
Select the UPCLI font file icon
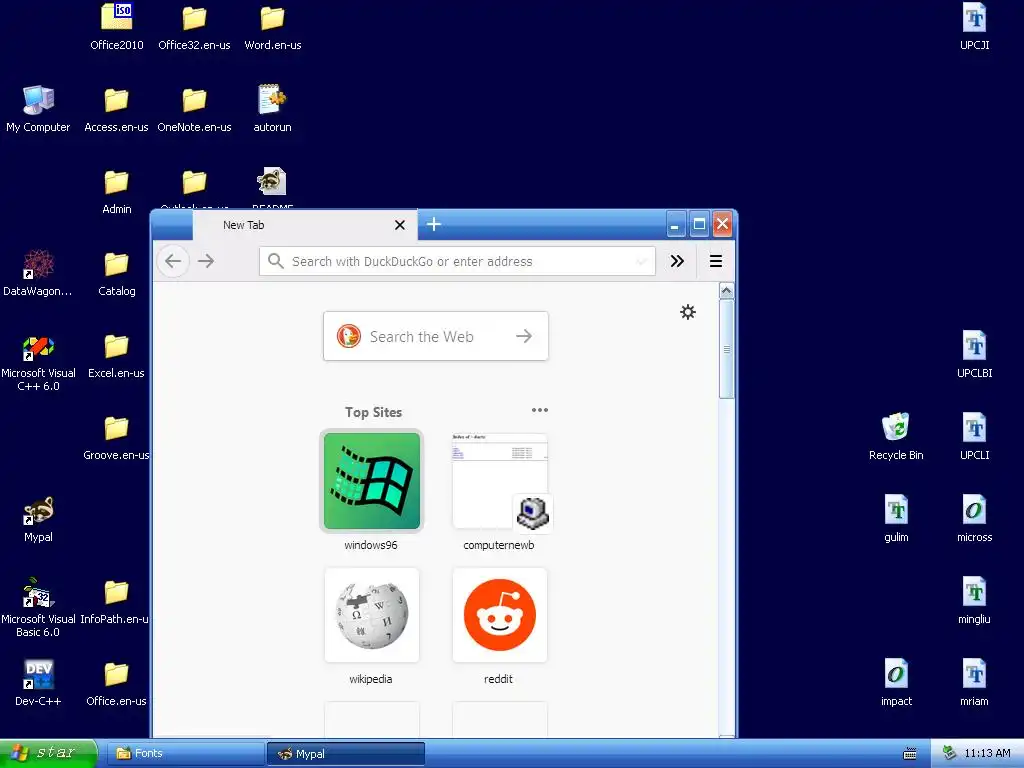(974, 428)
